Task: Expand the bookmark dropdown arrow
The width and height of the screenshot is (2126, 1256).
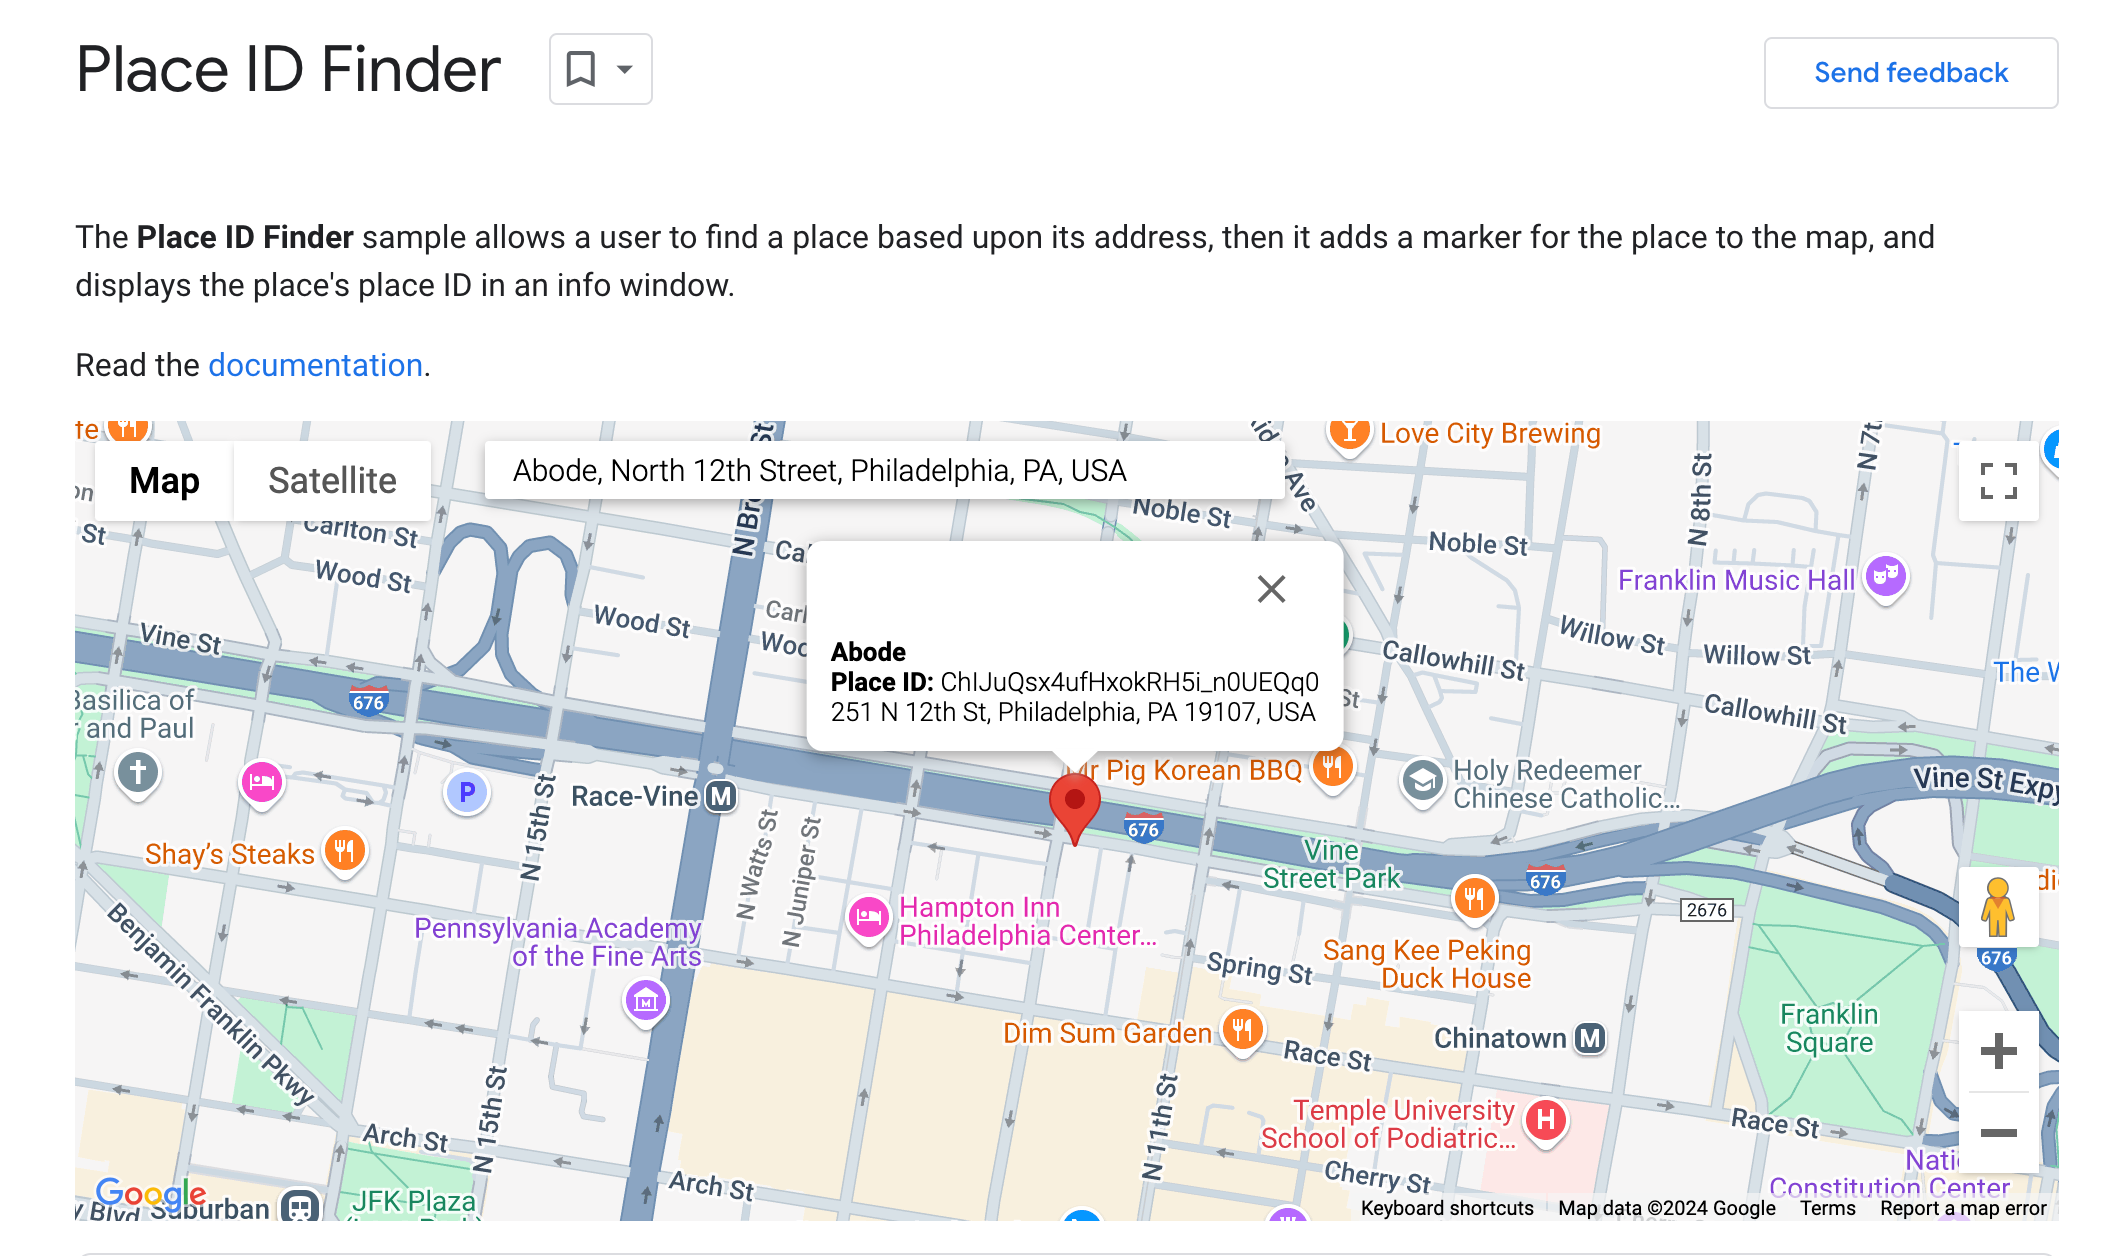Action: (625, 69)
